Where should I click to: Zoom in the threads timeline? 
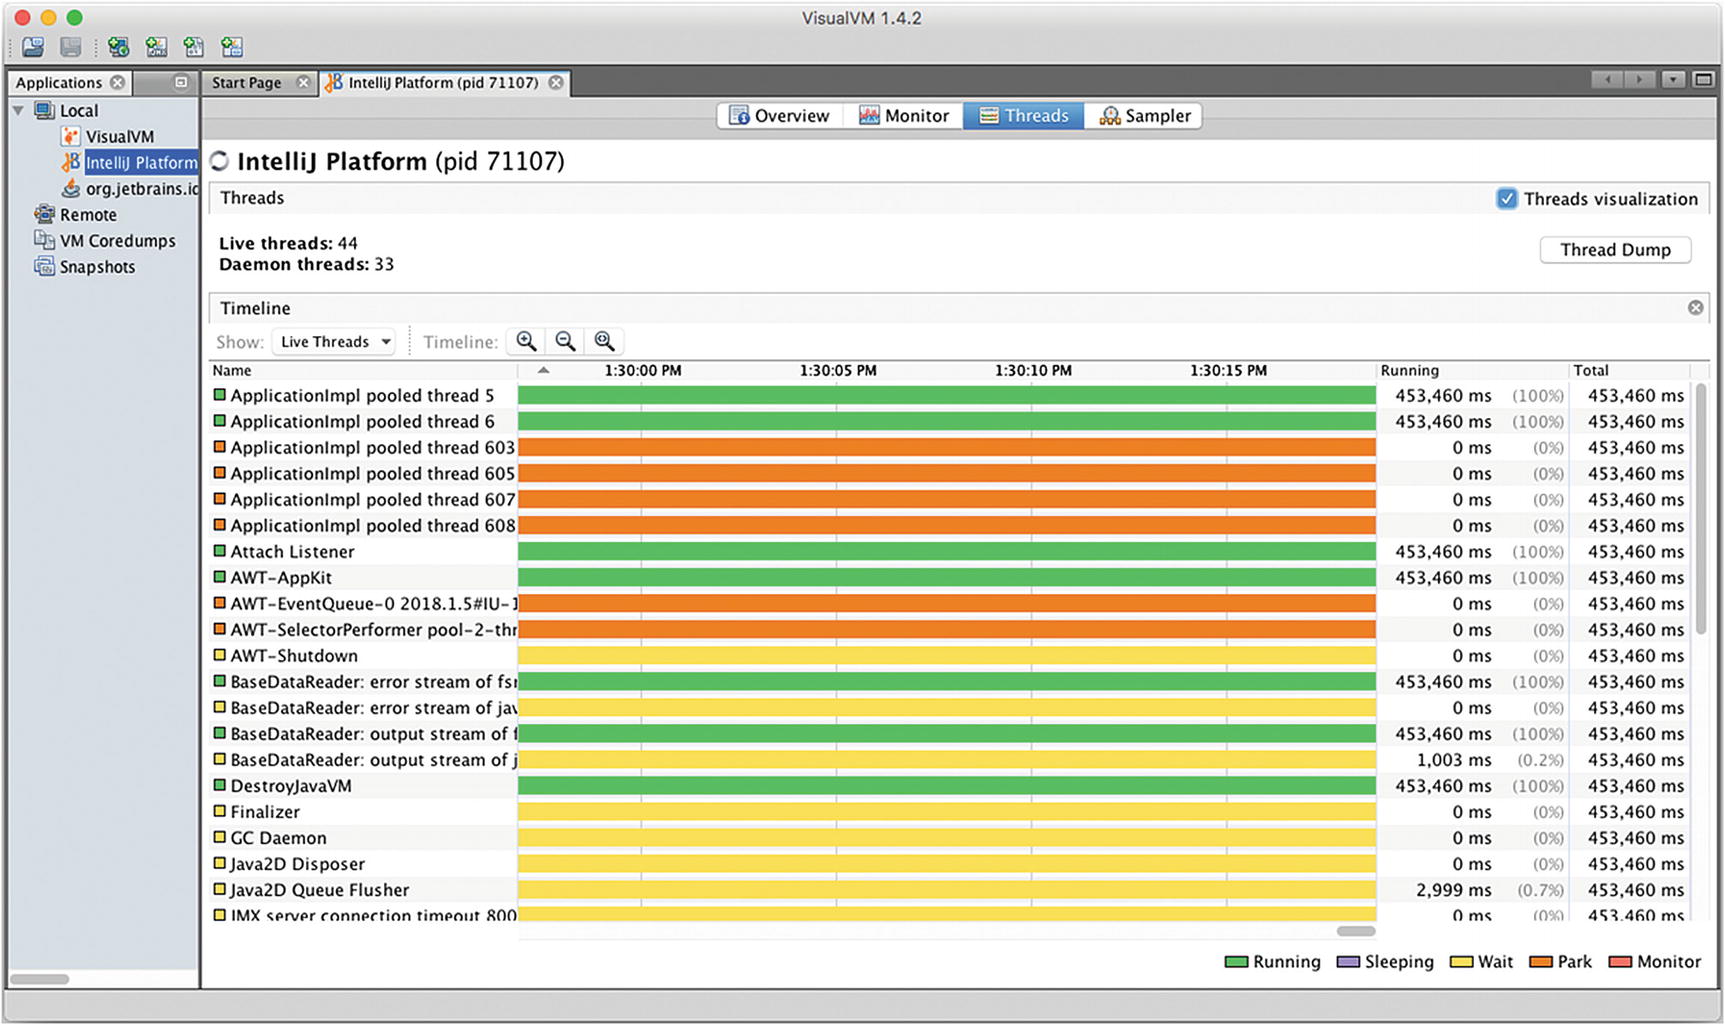click(526, 341)
